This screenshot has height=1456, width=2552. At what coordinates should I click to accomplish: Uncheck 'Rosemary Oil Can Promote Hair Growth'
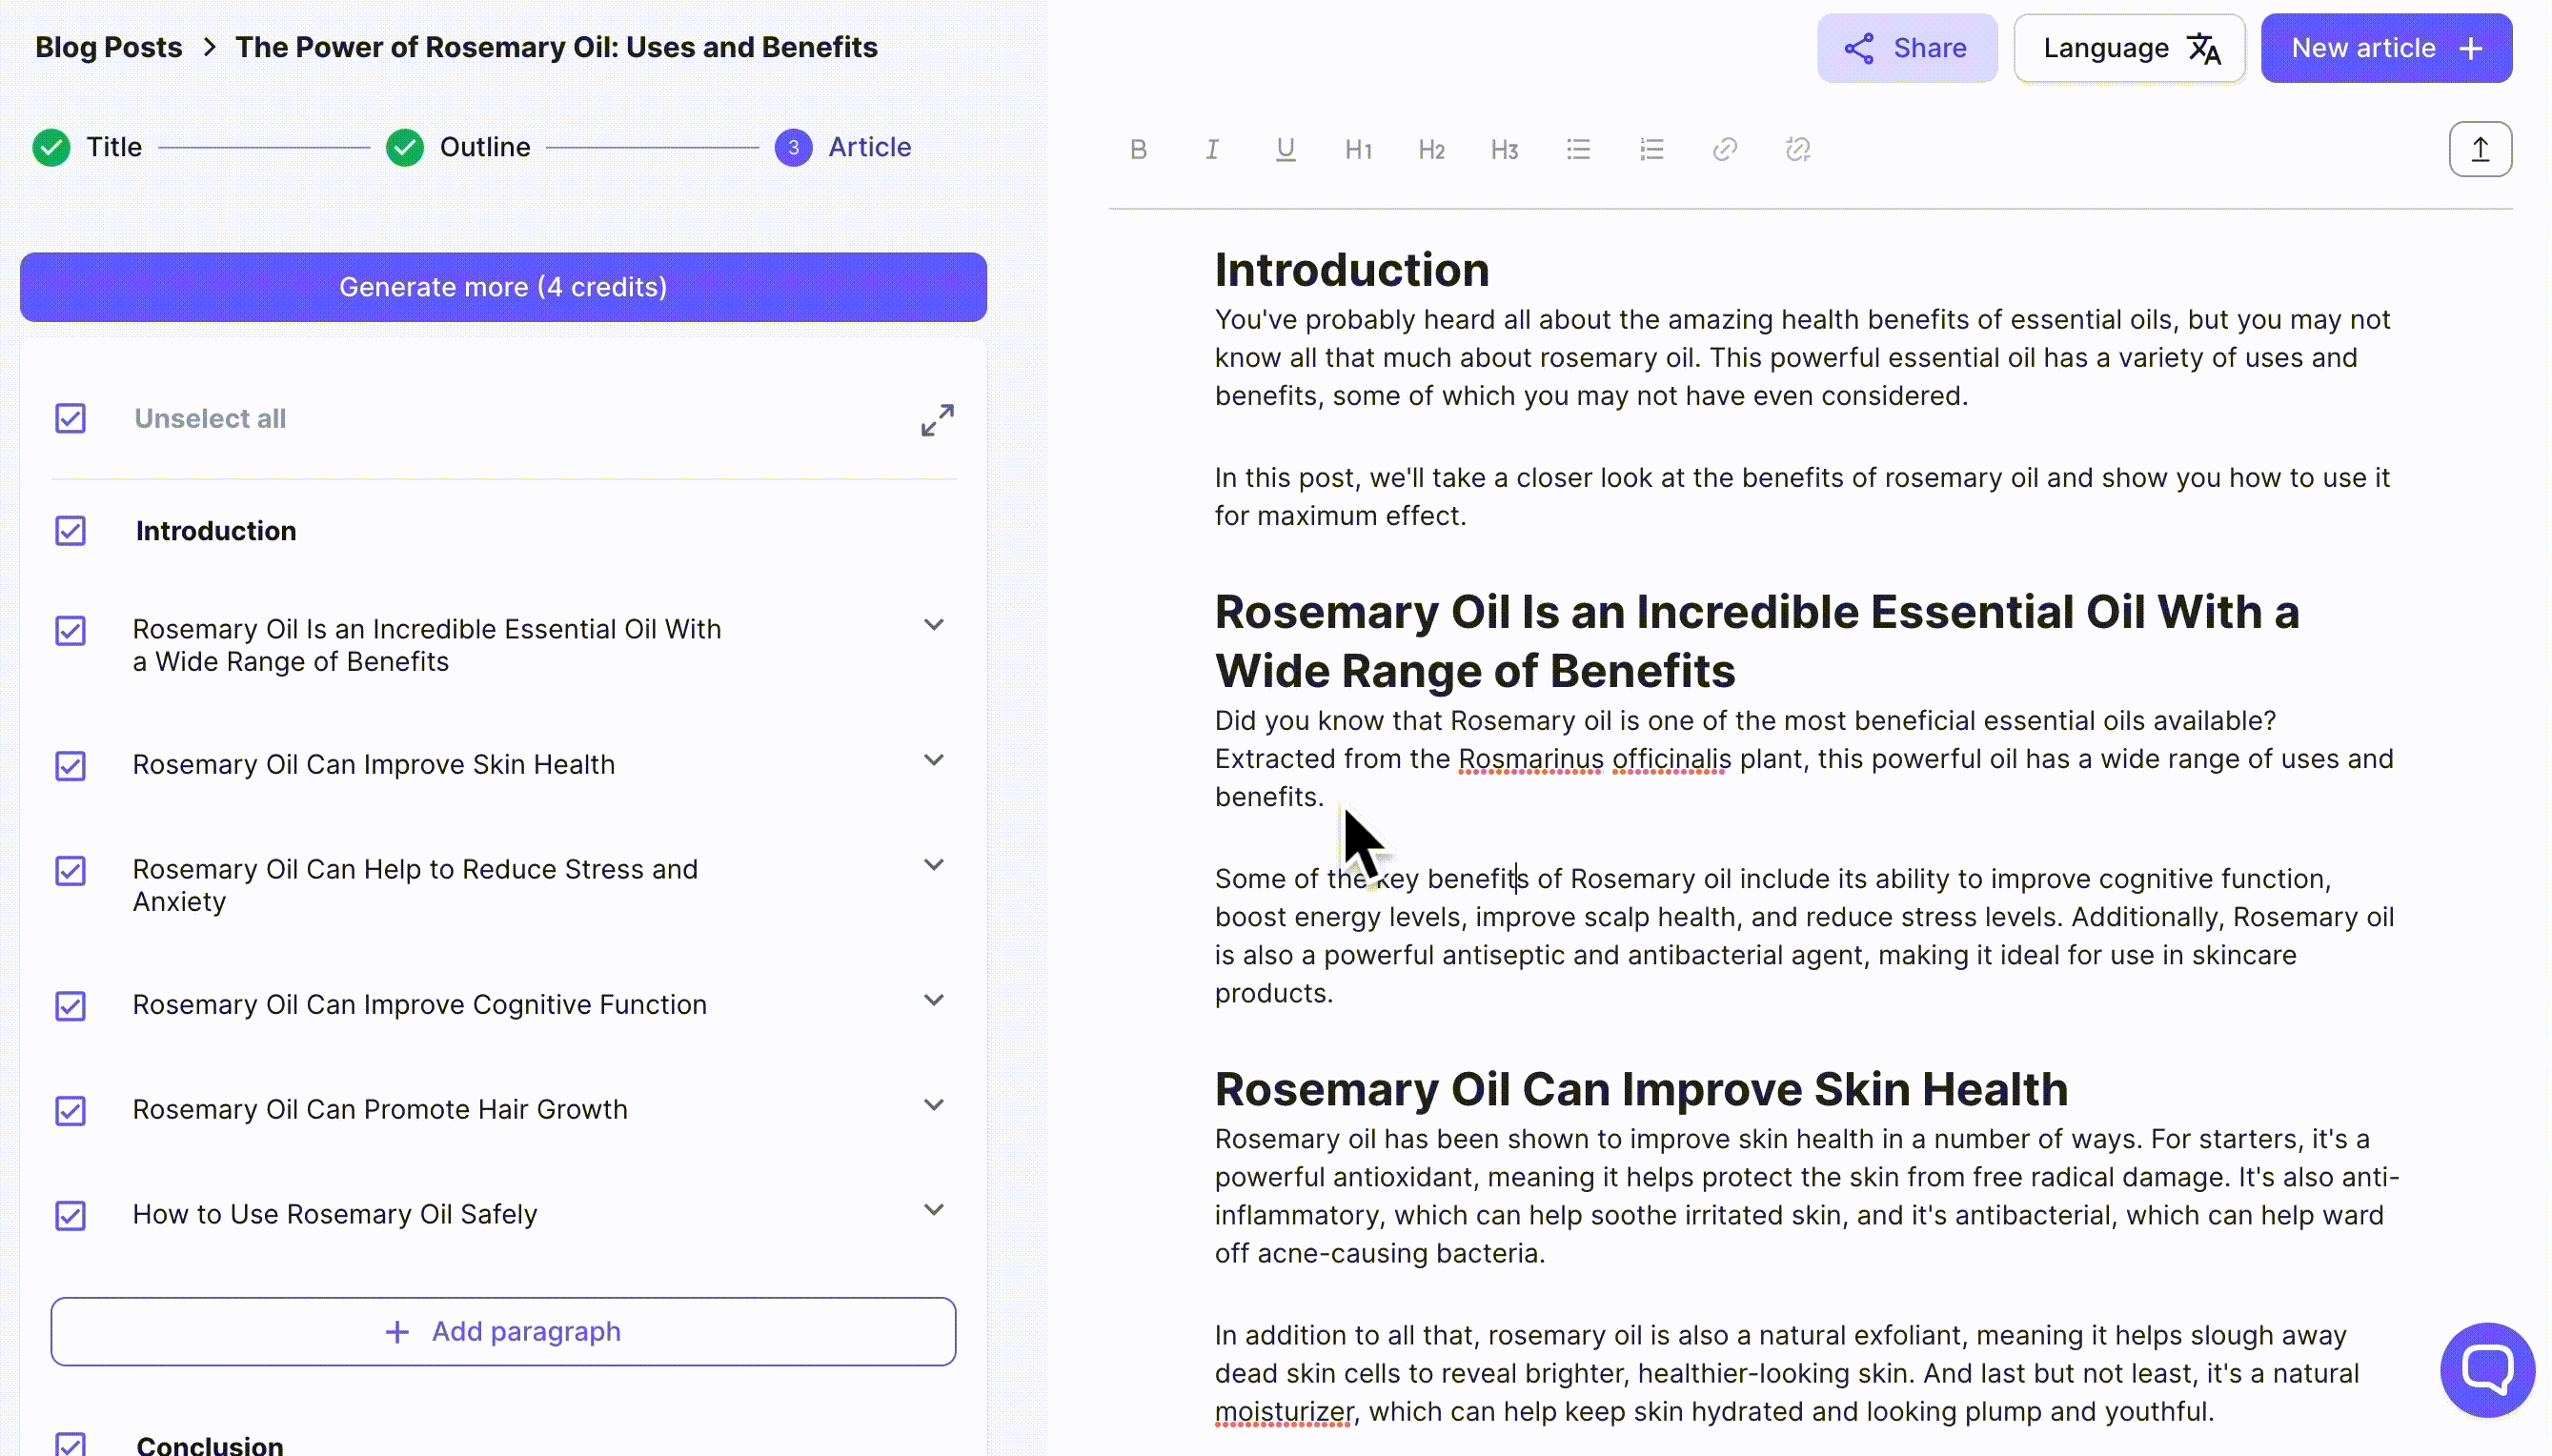click(71, 1110)
